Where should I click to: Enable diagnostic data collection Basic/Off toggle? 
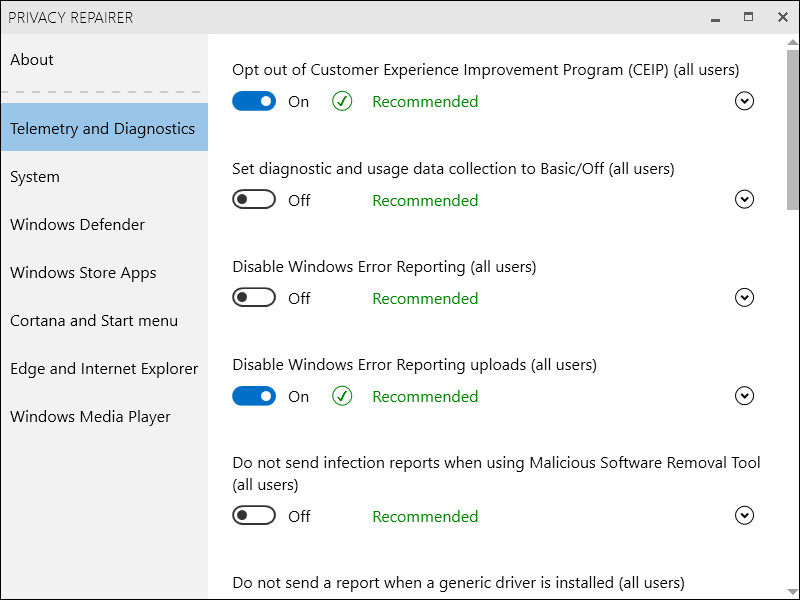[254, 200]
